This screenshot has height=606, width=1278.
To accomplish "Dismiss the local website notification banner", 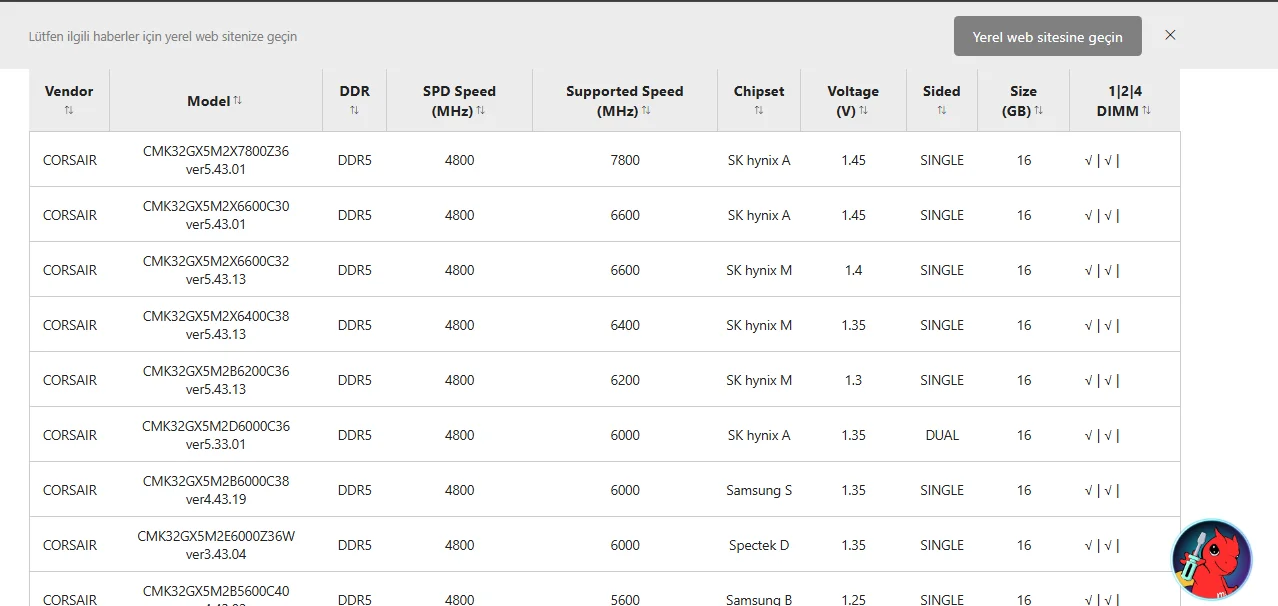I will pyautogui.click(x=1170, y=35).
